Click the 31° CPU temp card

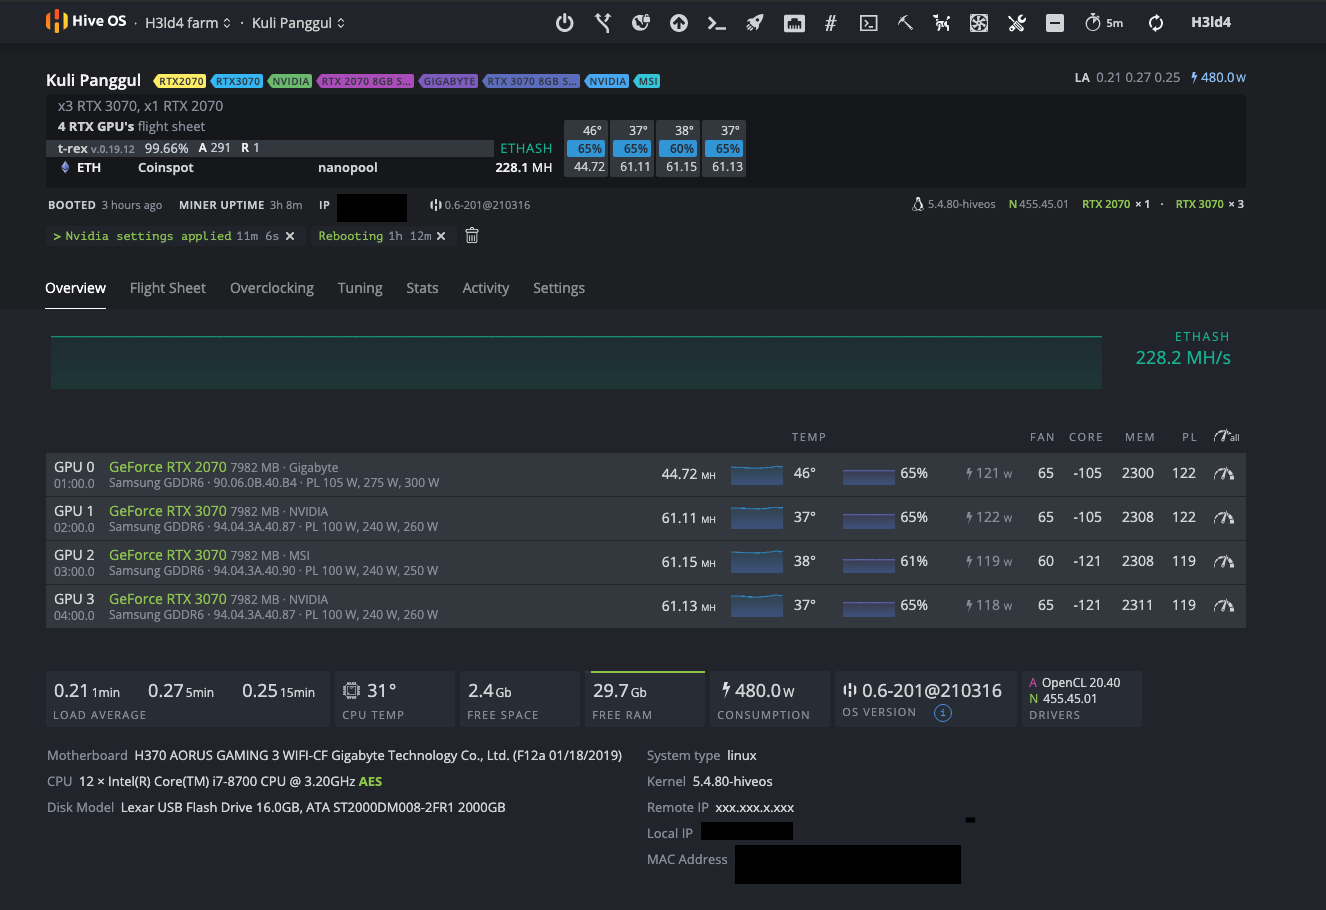tap(395, 699)
